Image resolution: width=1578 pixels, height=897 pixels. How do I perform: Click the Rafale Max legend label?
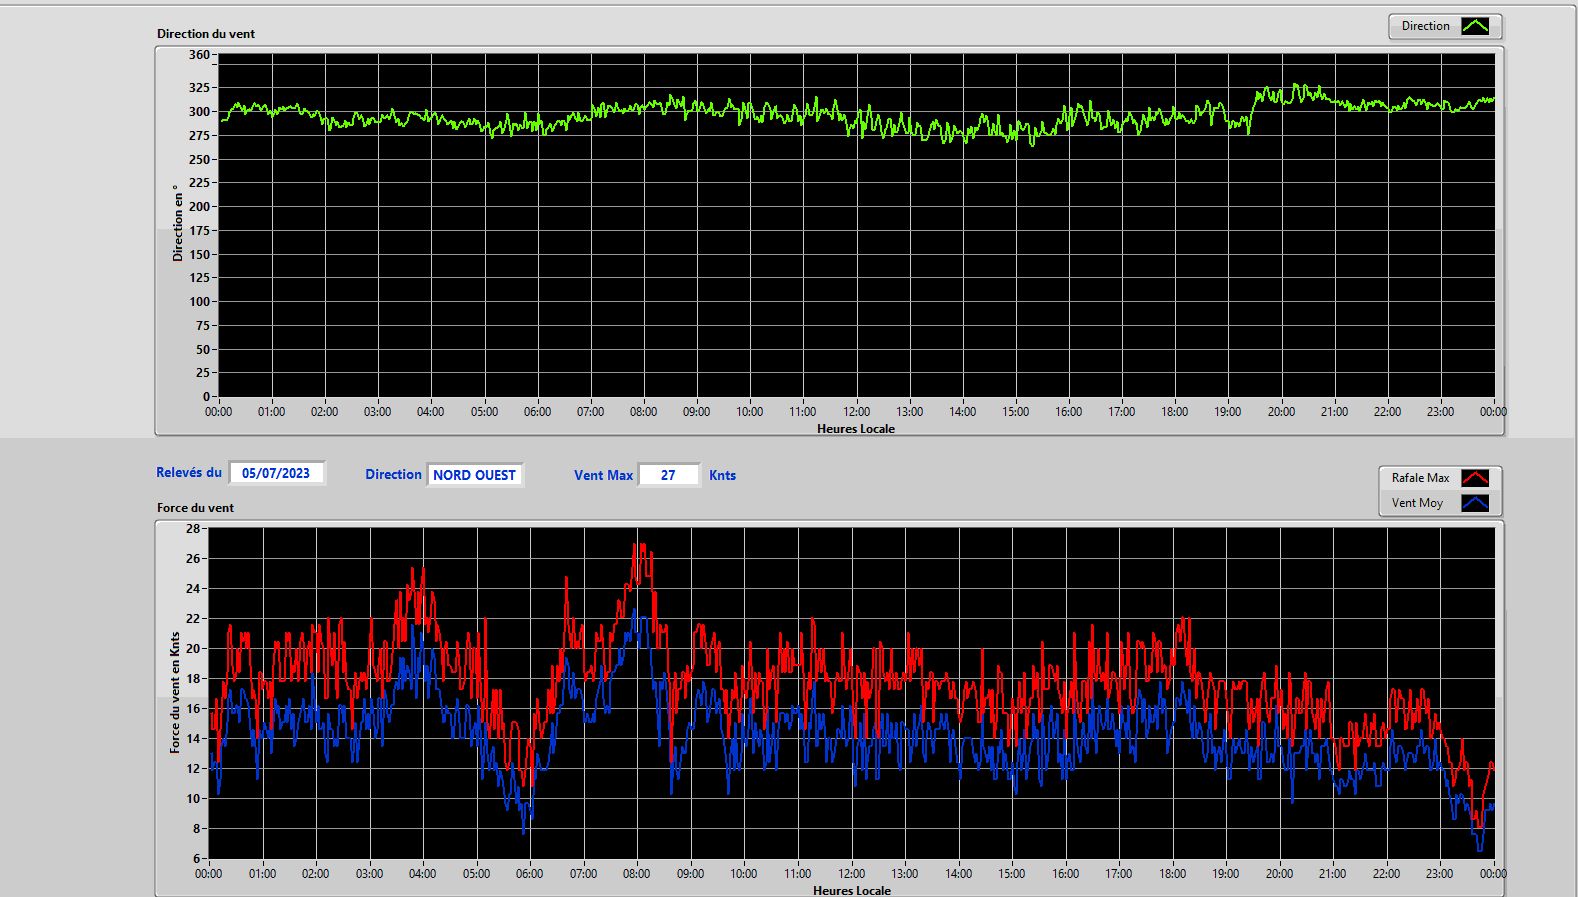1420,478
